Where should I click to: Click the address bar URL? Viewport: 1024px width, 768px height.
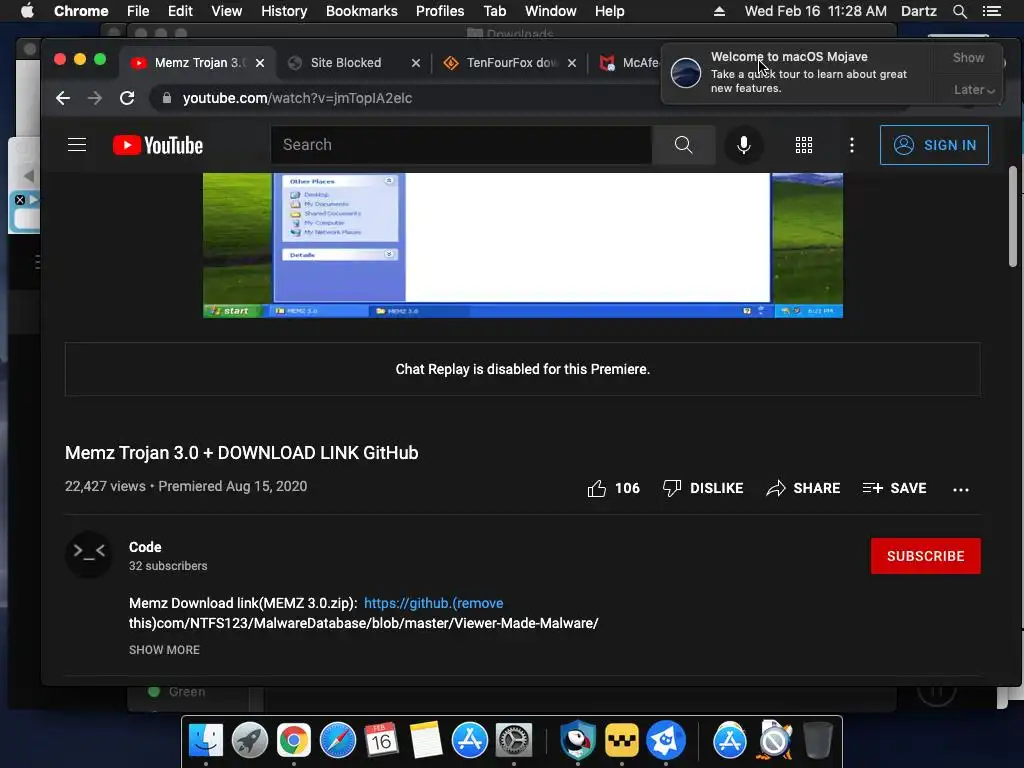coord(297,98)
